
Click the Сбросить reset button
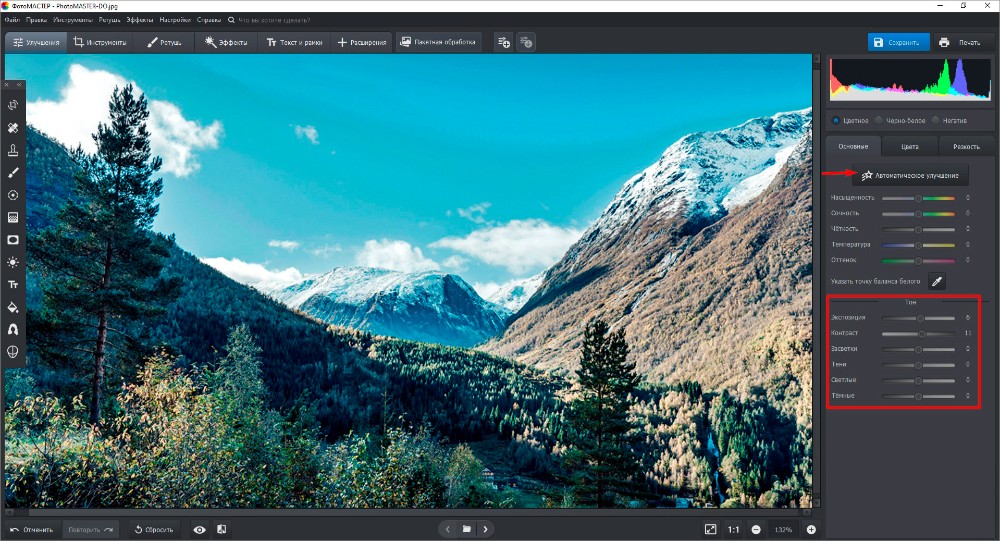pos(154,530)
